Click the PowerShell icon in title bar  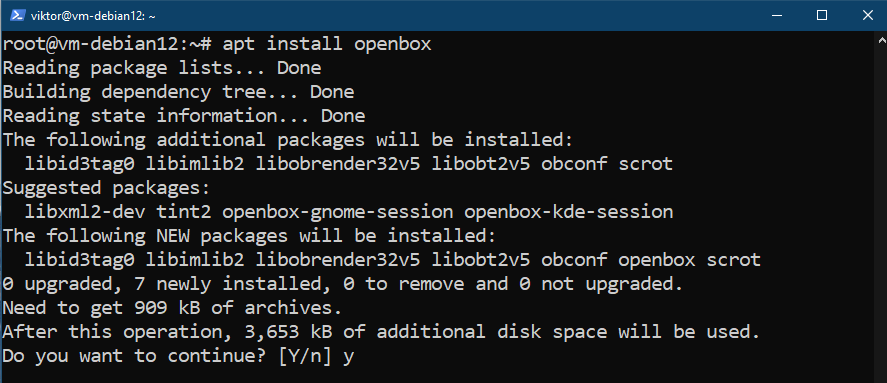[18, 15]
